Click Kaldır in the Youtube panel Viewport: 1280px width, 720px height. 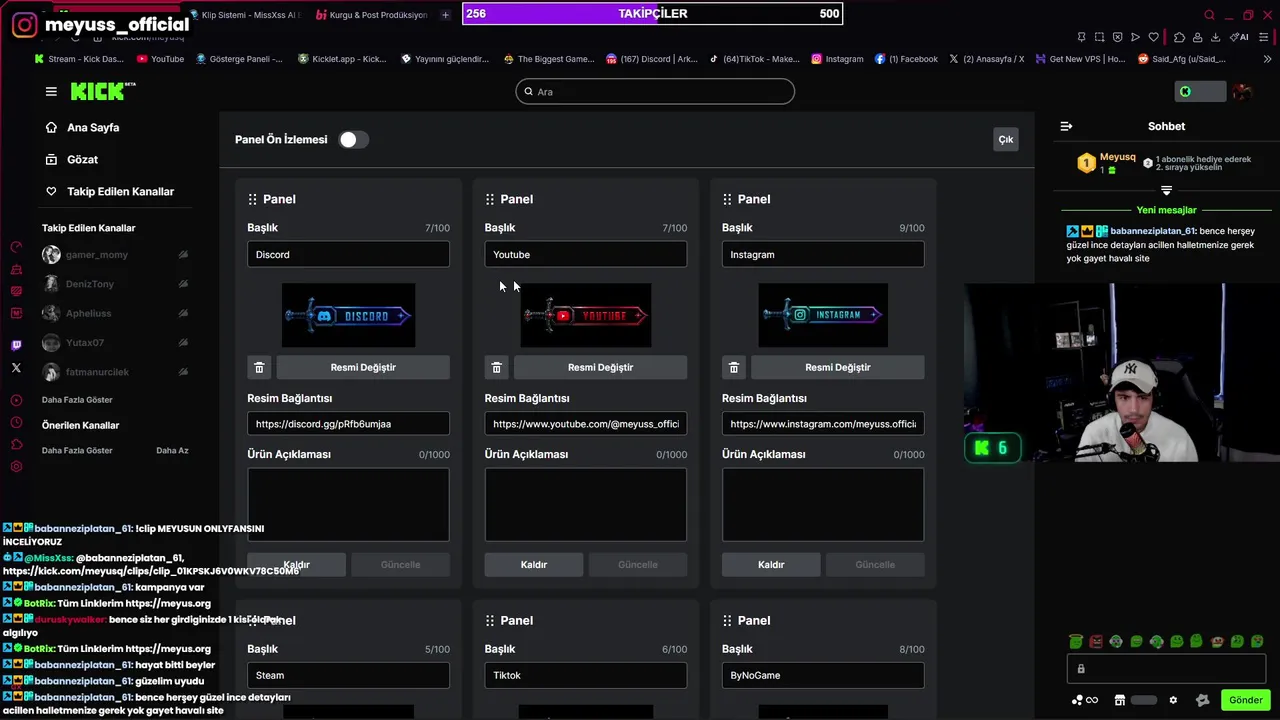(534, 565)
